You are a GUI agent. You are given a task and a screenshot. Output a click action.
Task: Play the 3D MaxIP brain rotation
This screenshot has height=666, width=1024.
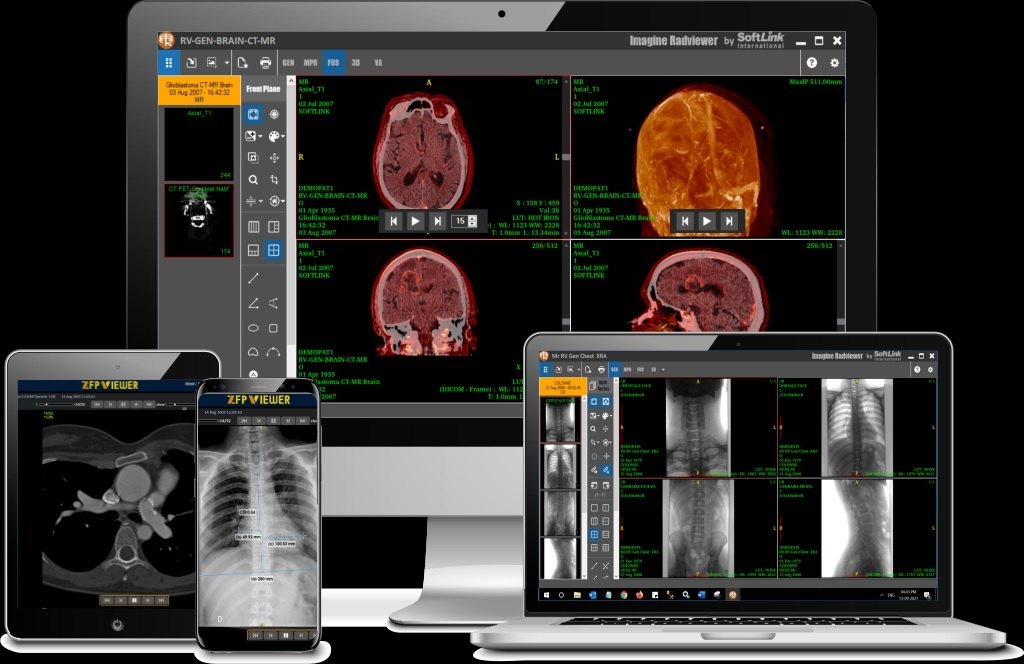707,221
